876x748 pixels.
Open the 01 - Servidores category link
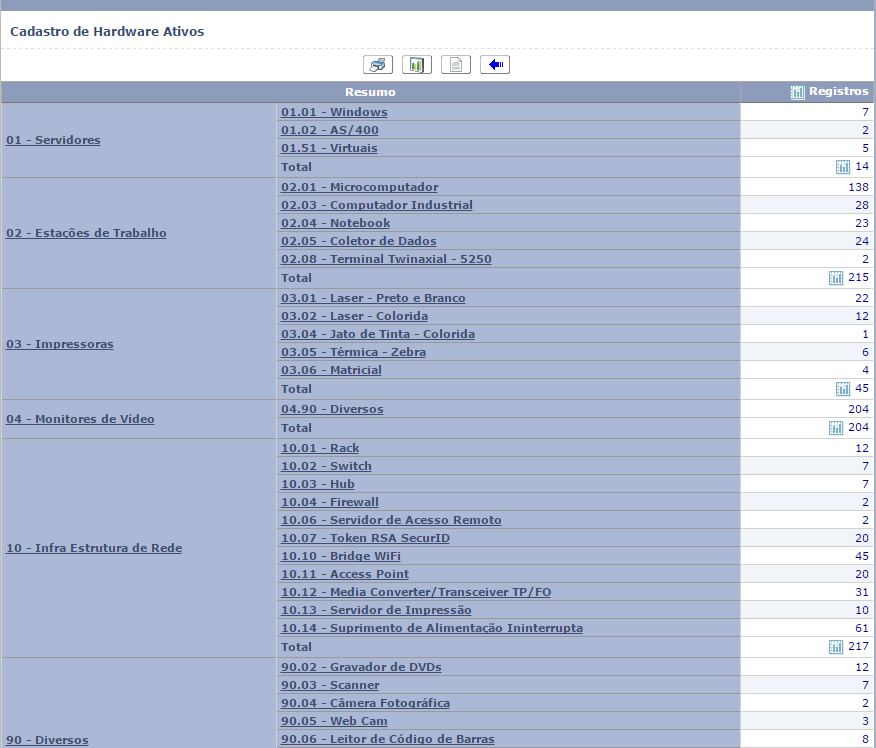[53, 140]
